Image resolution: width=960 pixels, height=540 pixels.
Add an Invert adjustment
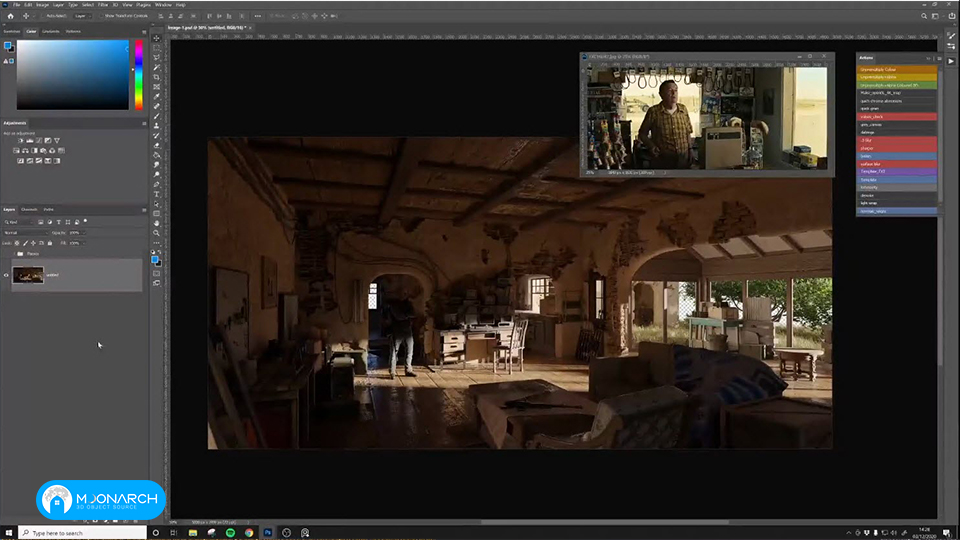click(x=20, y=161)
